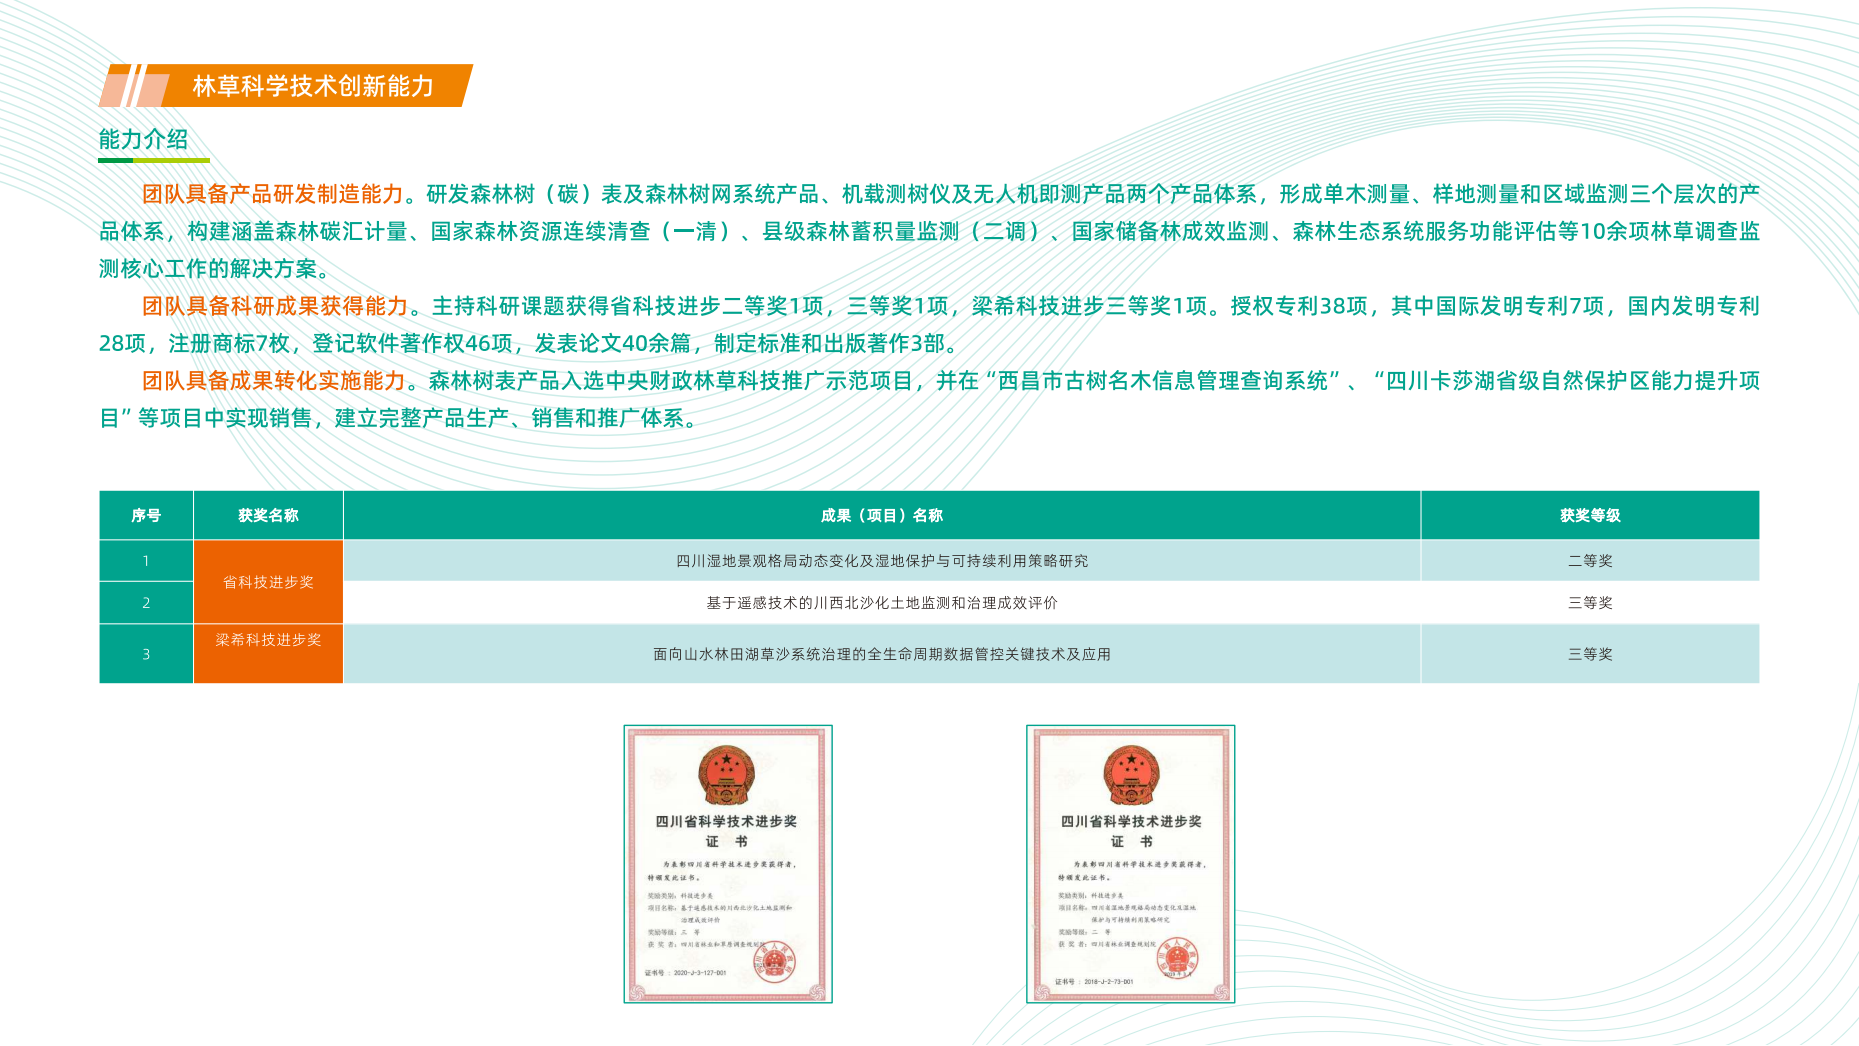
Task: Click the national emblem on the left certificate
Action: click(x=726, y=776)
